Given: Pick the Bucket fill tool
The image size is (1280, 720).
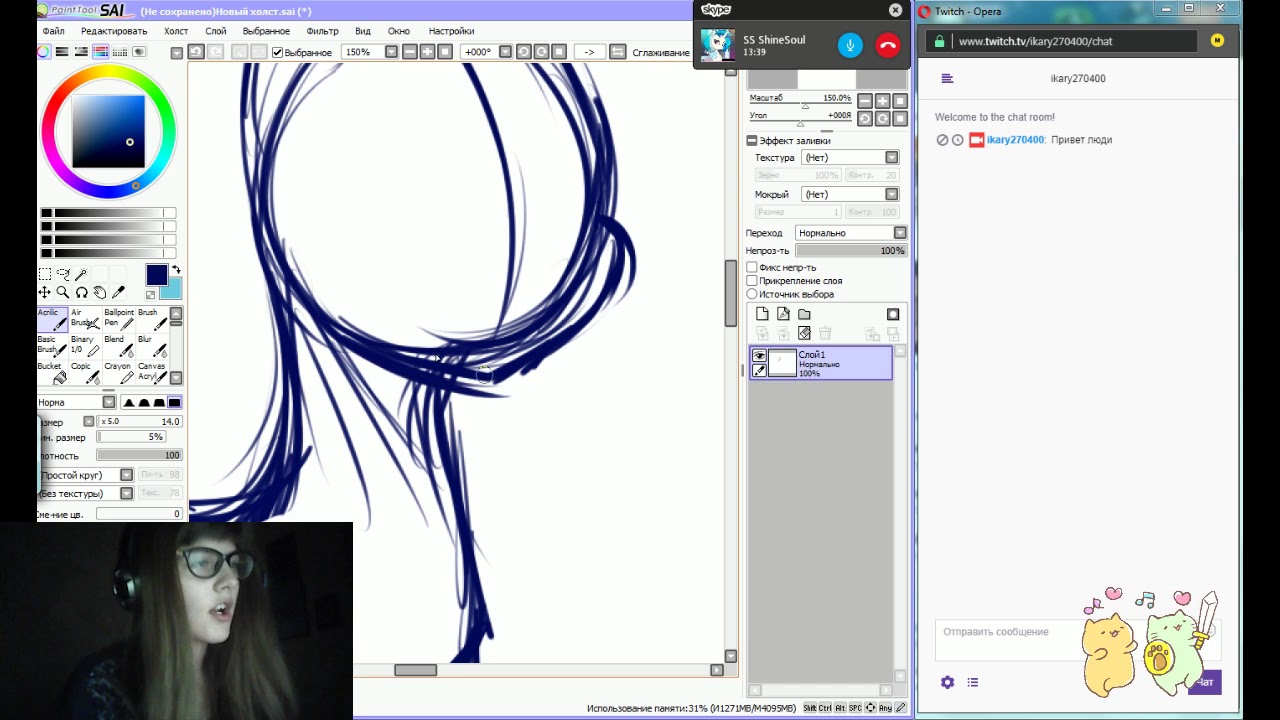Looking at the screenshot, I should (x=52, y=373).
